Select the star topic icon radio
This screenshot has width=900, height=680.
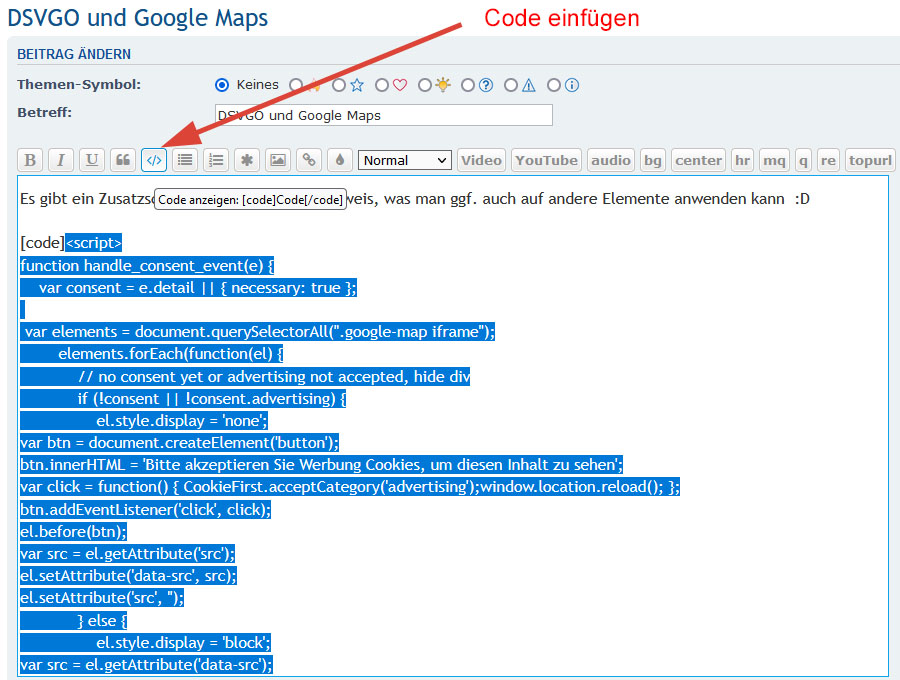pyautogui.click(x=339, y=85)
